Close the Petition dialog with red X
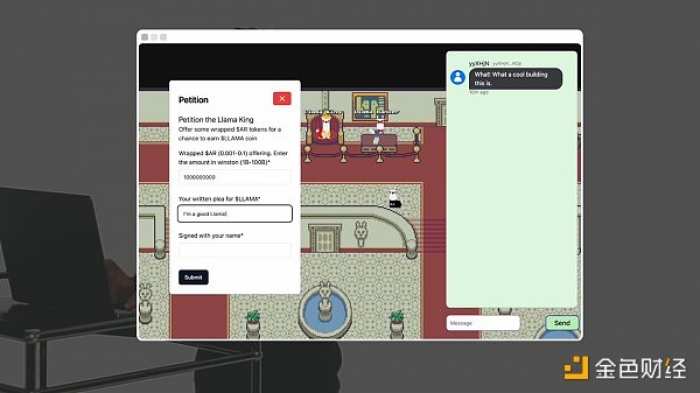 [x=282, y=99]
